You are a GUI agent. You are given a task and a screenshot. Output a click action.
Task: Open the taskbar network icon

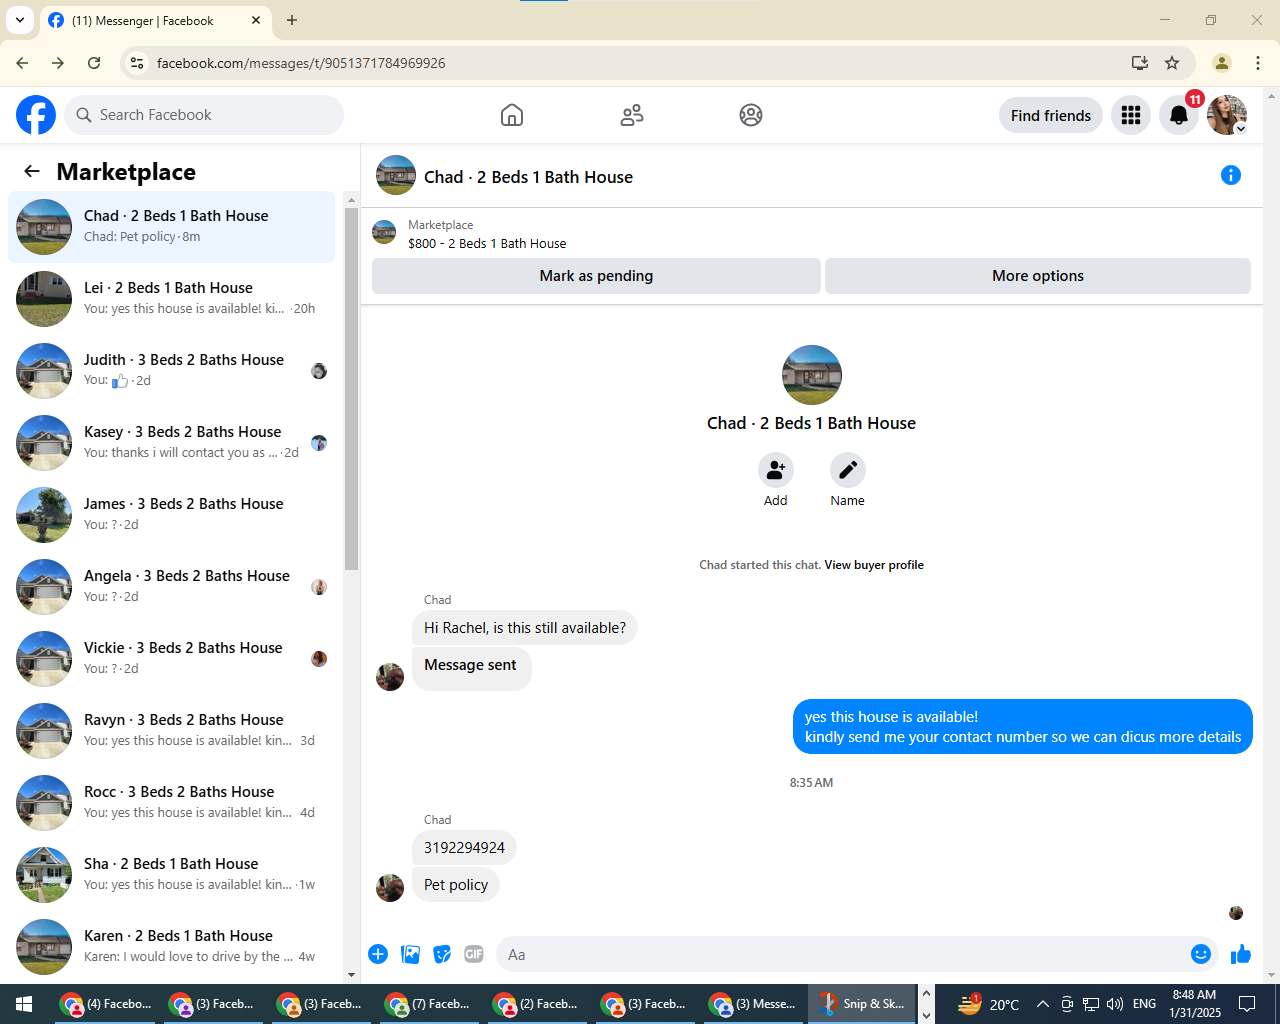click(x=1091, y=1004)
